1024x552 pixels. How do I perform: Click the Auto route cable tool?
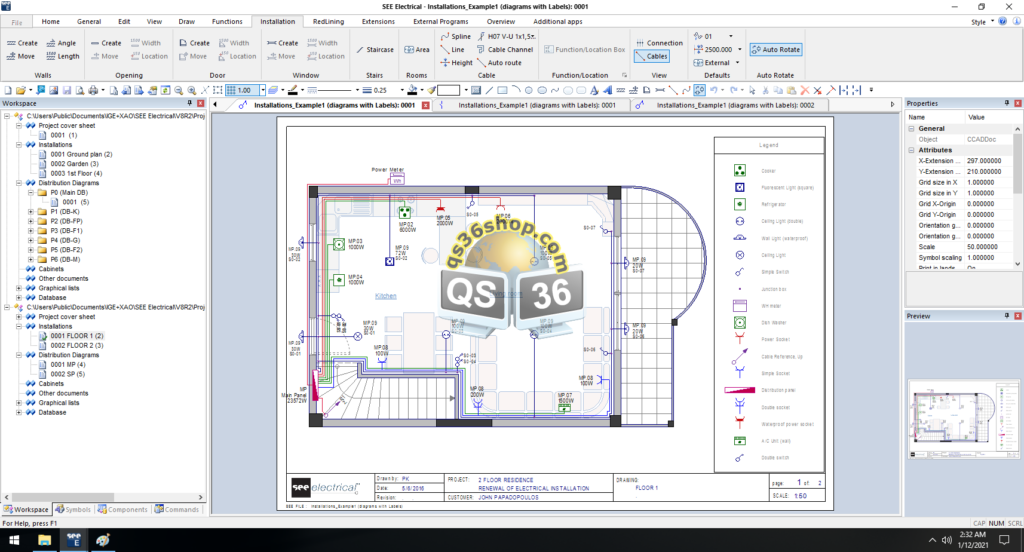500,63
